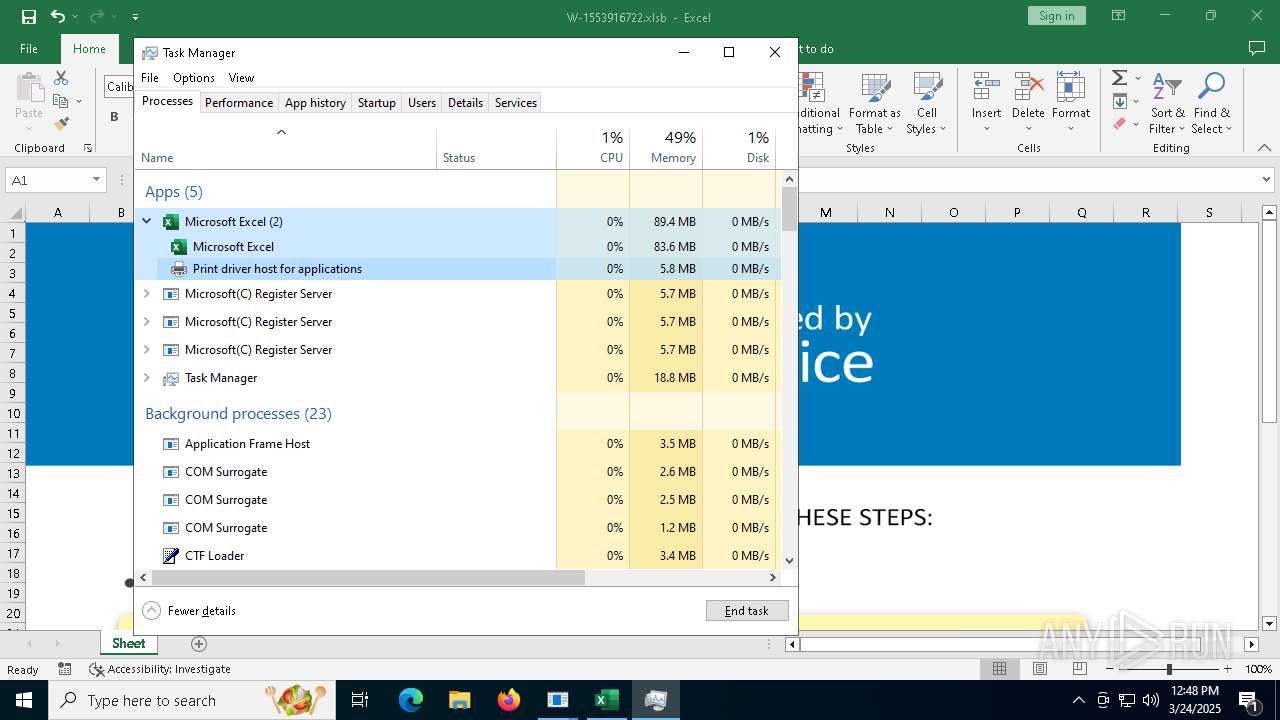The height and width of the screenshot is (720, 1280).
Task: Click the End task button
Action: click(x=747, y=610)
